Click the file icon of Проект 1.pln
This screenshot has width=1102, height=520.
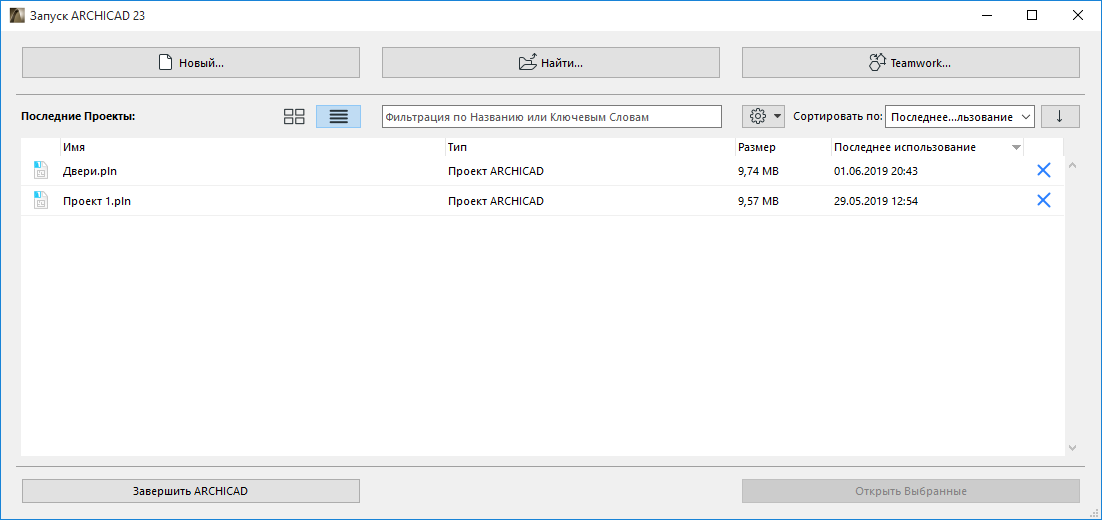pos(40,201)
